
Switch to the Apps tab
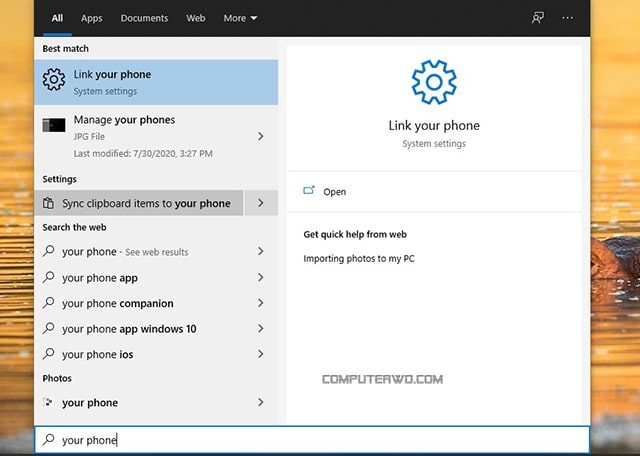(91, 18)
